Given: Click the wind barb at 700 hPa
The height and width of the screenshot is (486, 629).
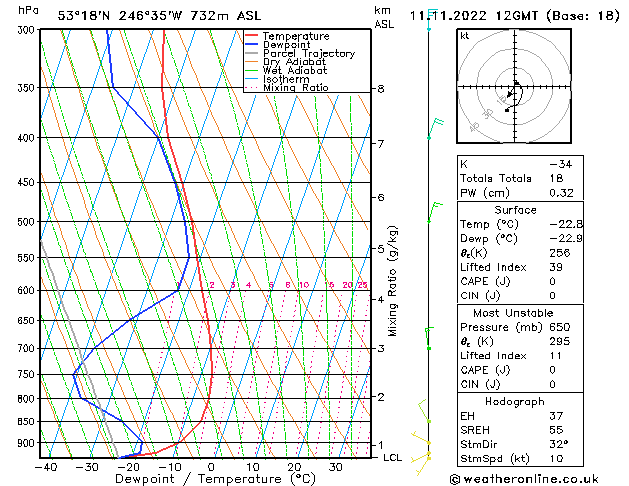Looking at the screenshot, I should click(430, 338).
